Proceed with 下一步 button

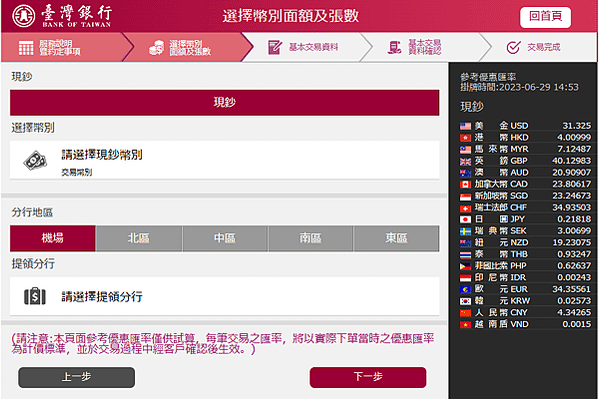368,377
